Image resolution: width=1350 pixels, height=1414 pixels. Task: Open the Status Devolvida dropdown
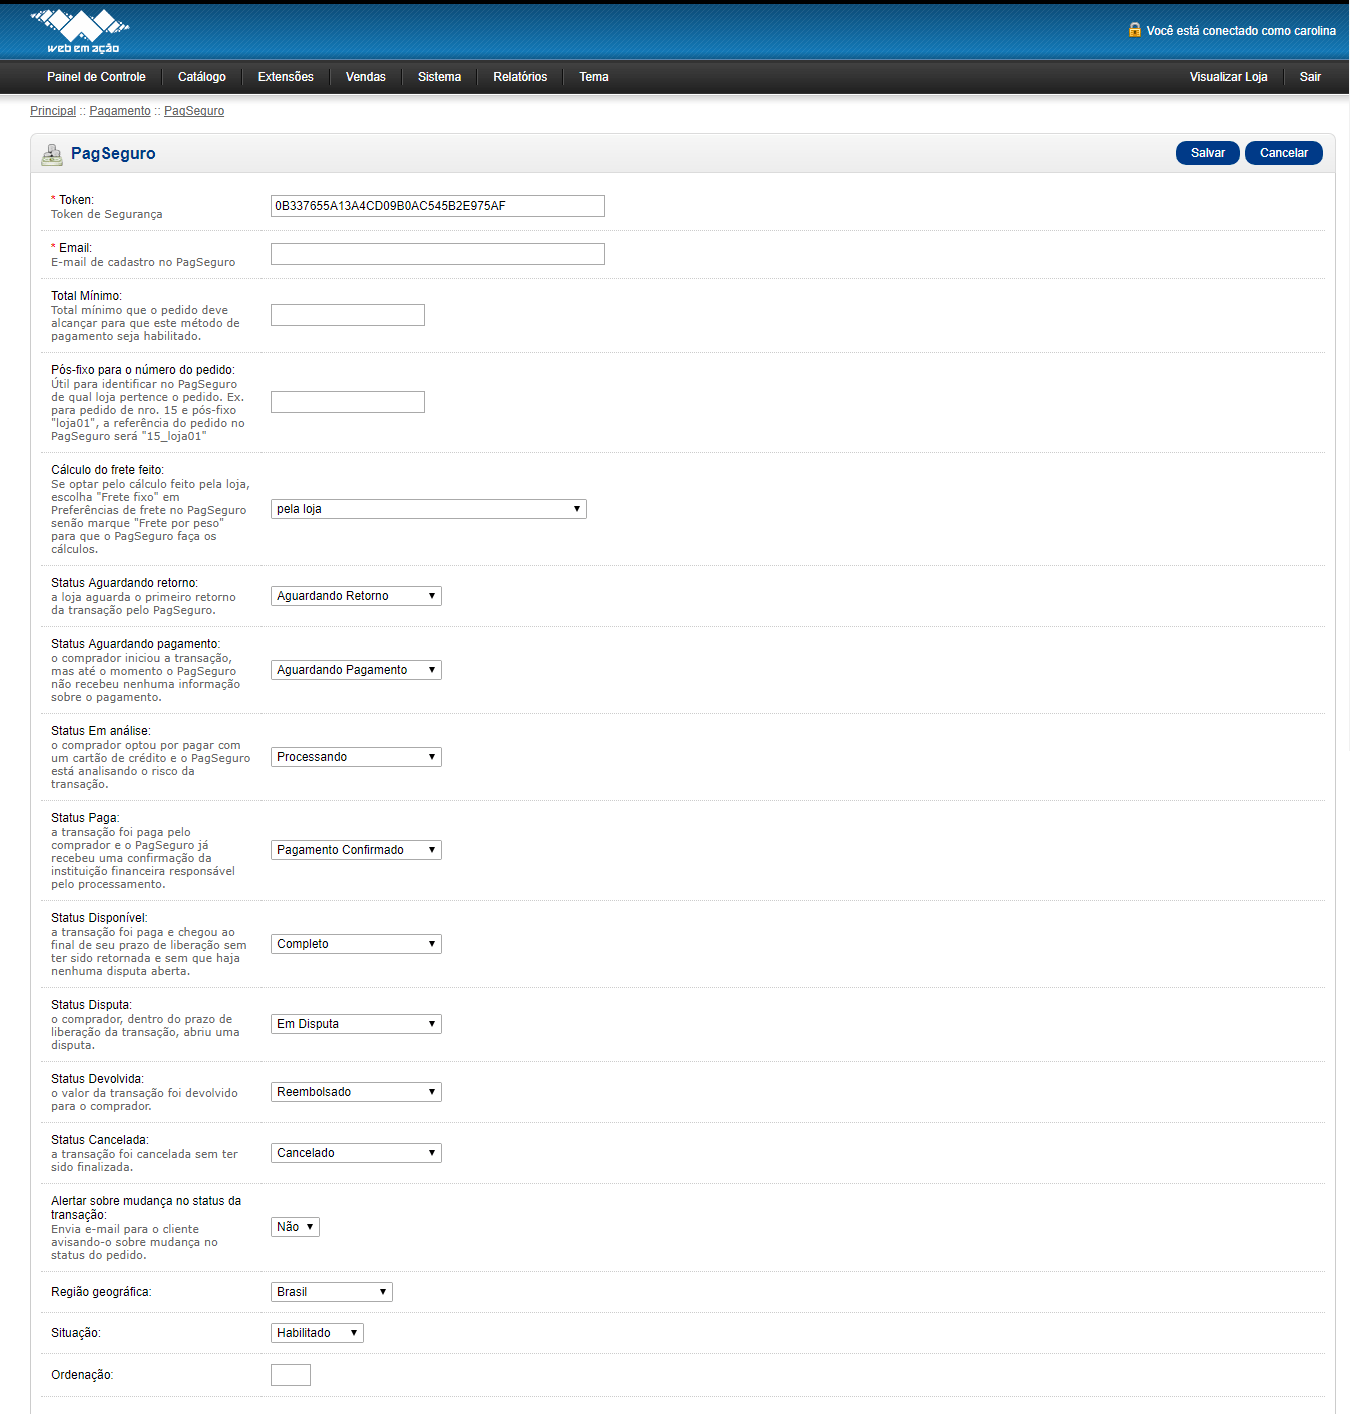coord(356,1092)
